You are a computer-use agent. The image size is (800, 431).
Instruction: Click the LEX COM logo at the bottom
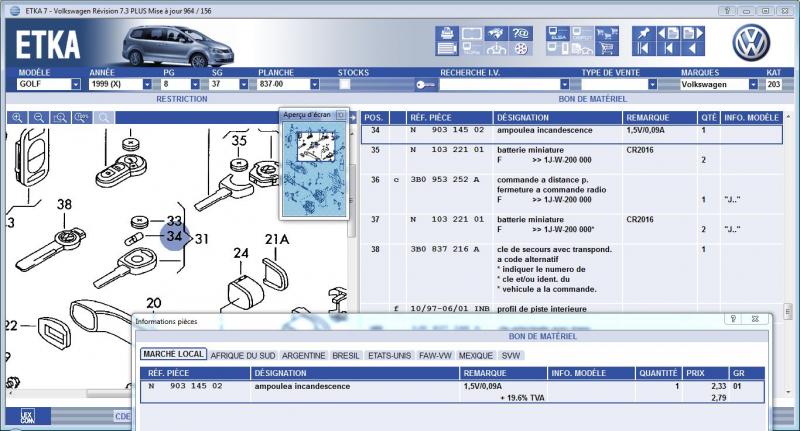tap(28, 417)
